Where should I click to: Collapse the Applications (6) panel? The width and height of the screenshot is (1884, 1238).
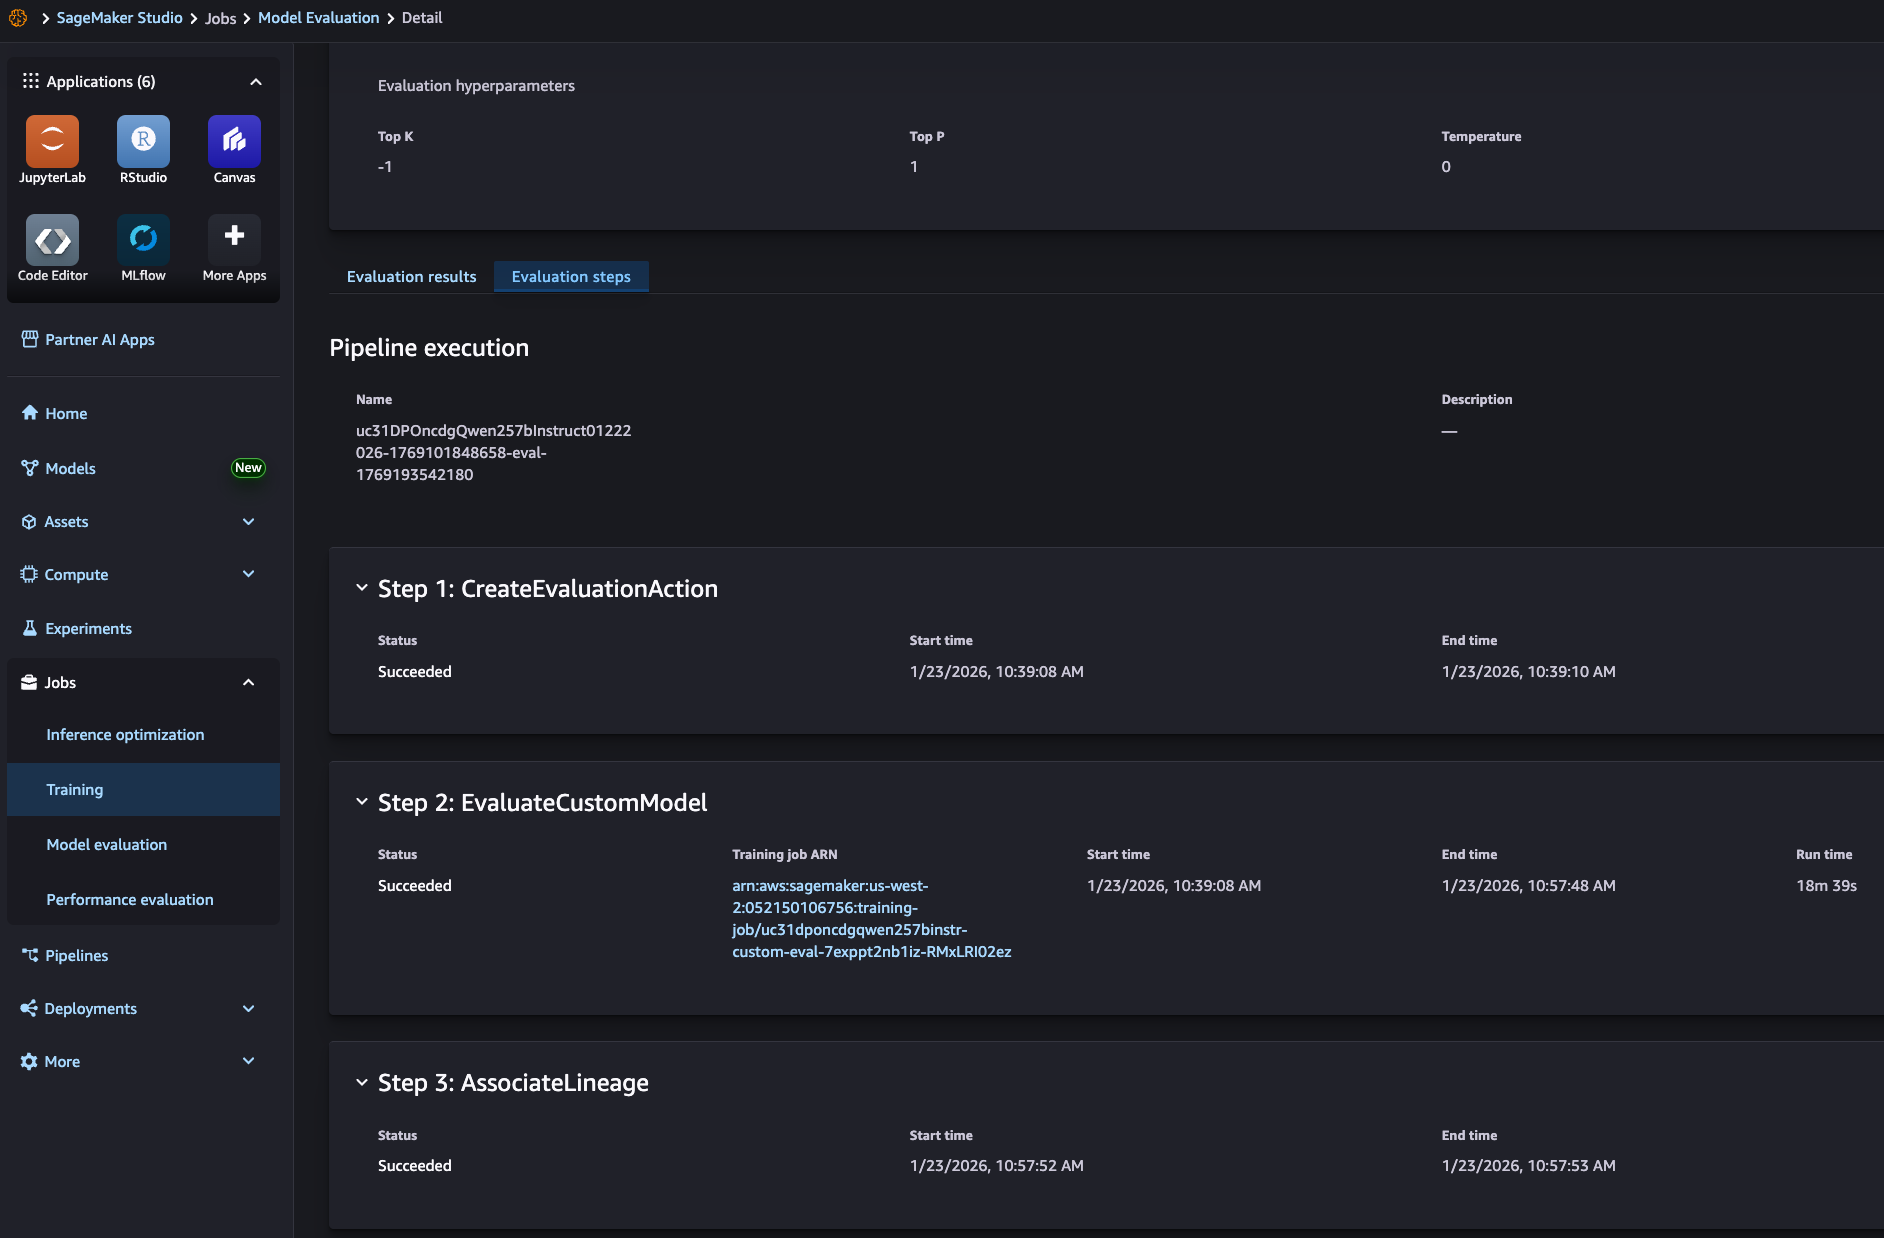256,82
